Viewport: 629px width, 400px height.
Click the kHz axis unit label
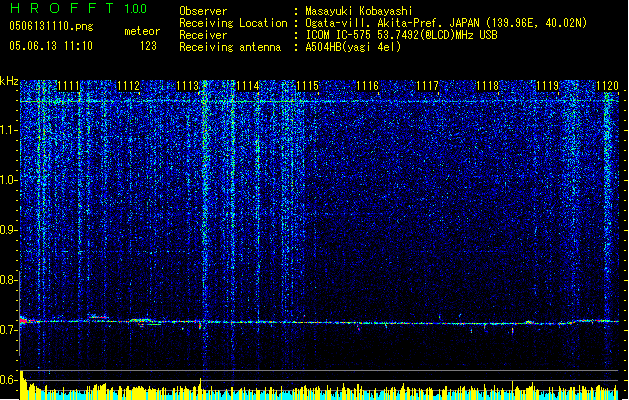pyautogui.click(x=9, y=81)
